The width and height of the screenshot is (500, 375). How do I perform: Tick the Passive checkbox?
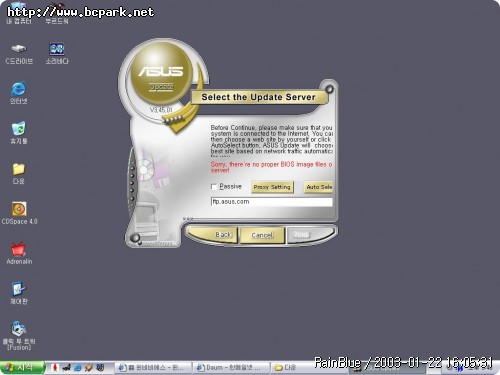coord(214,187)
